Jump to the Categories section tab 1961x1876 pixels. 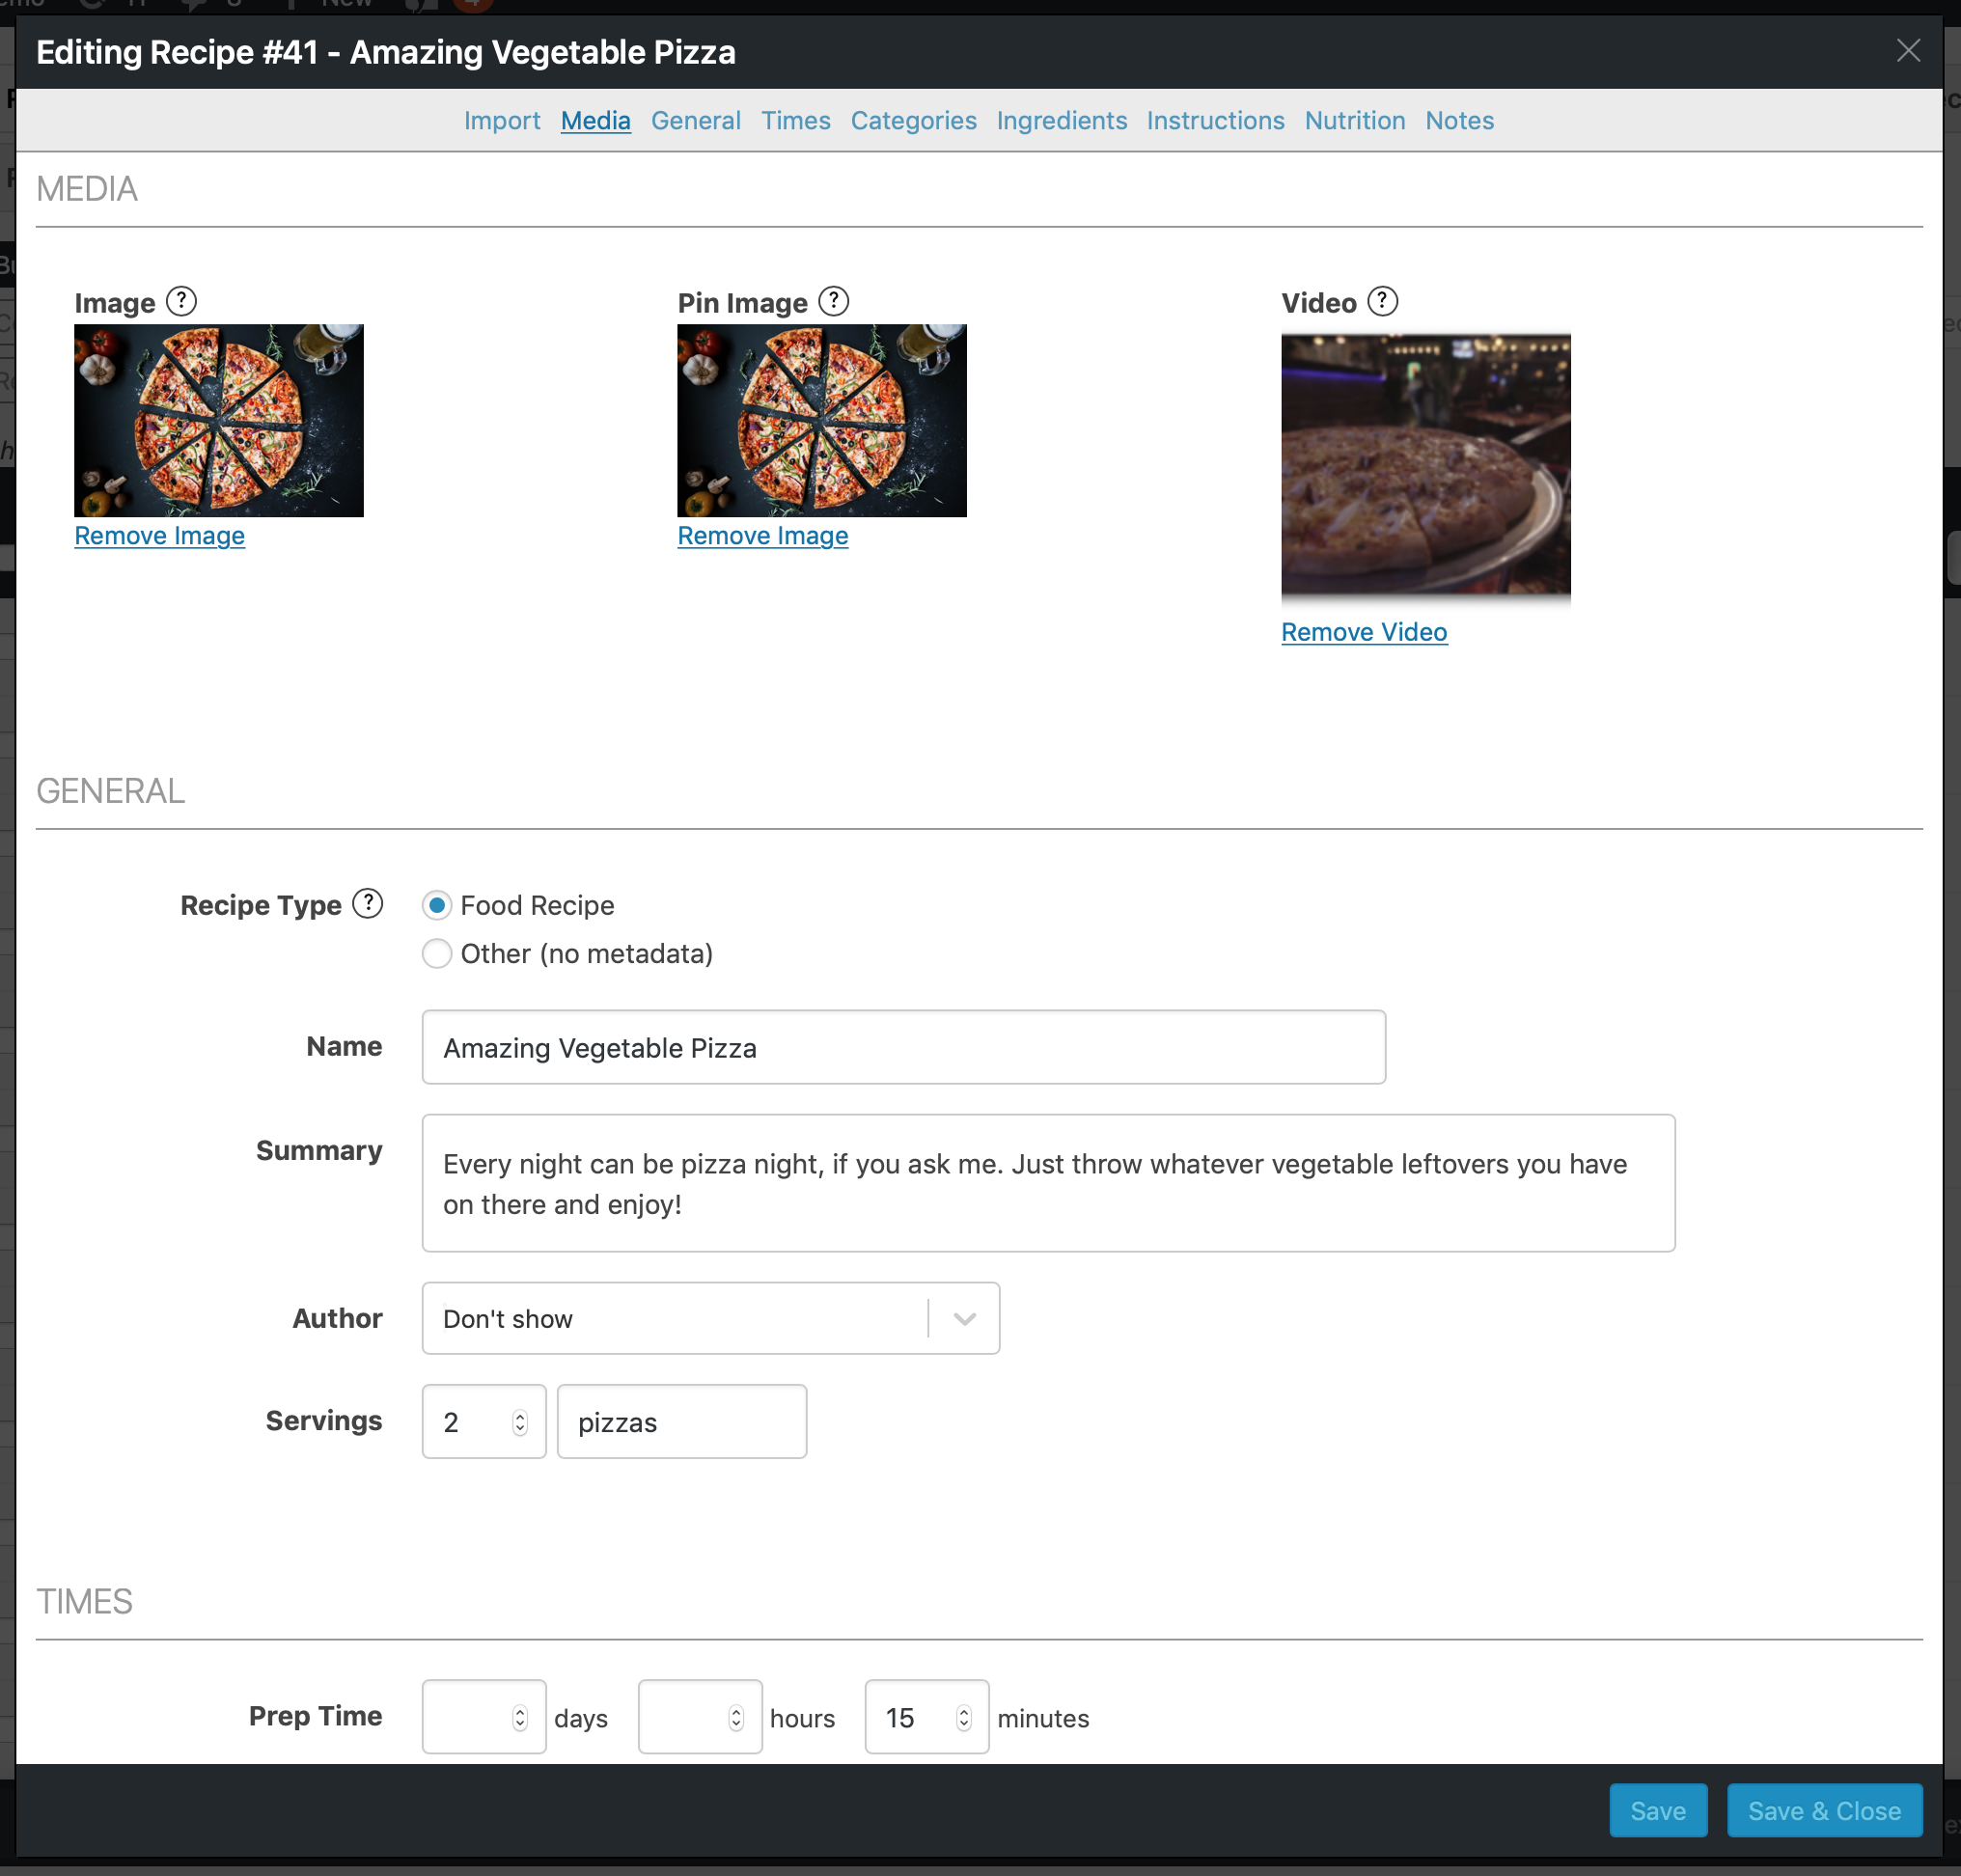pyautogui.click(x=913, y=120)
